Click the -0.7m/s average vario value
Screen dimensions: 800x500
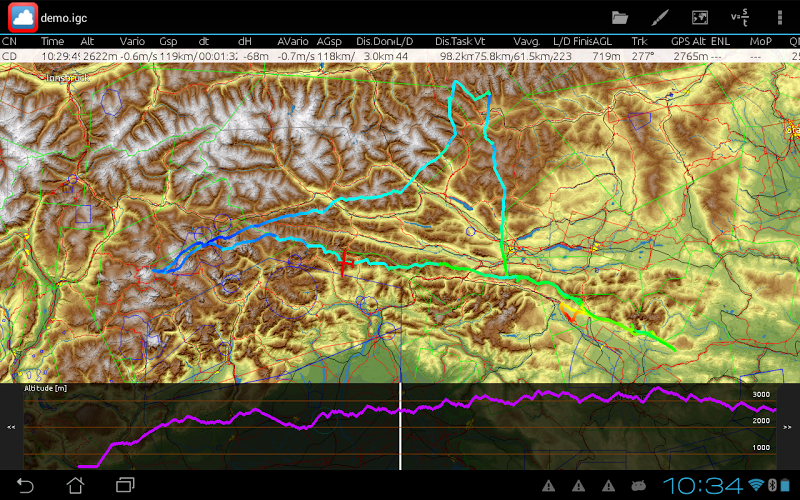tap(296, 56)
